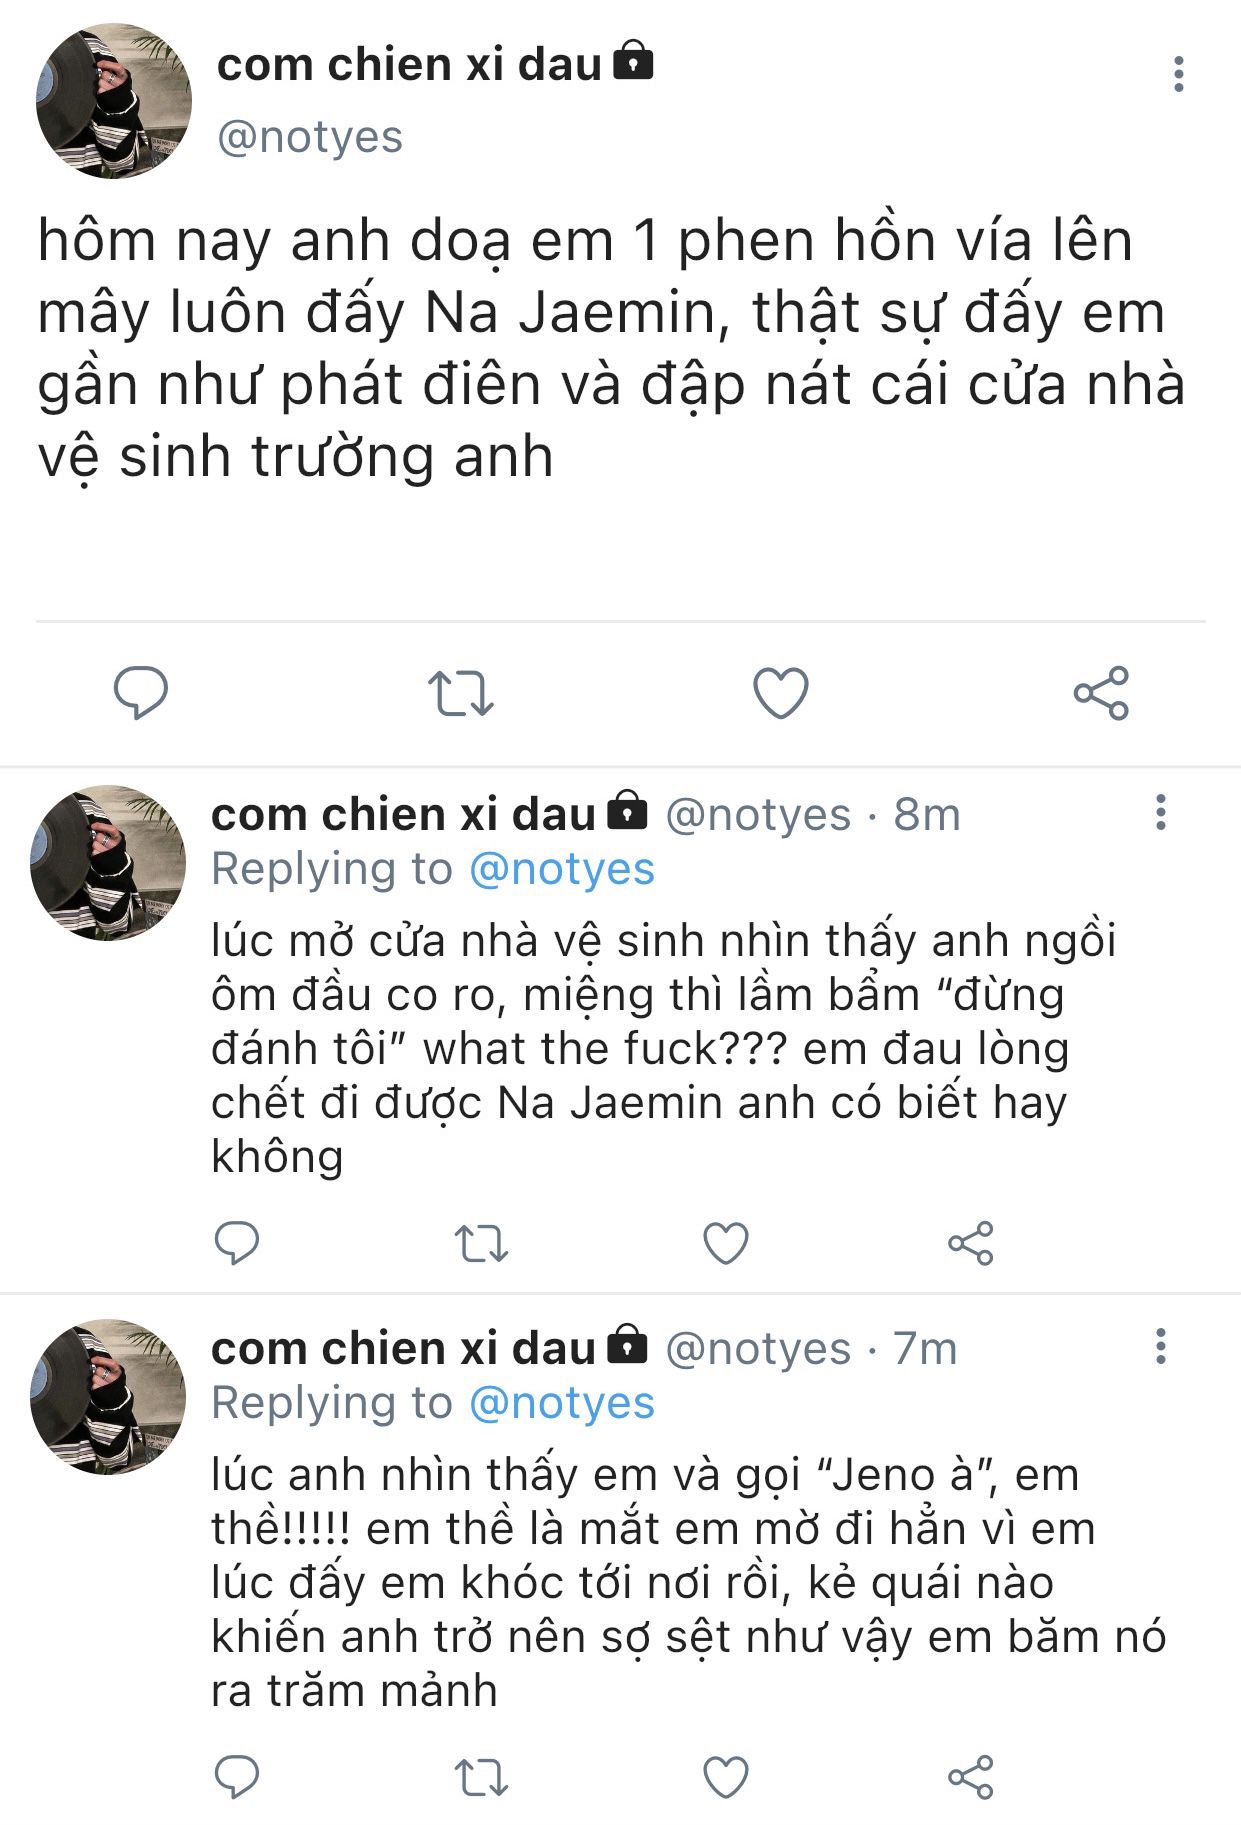
Task: Retweet the 8m reply tweet
Action: (482, 1243)
